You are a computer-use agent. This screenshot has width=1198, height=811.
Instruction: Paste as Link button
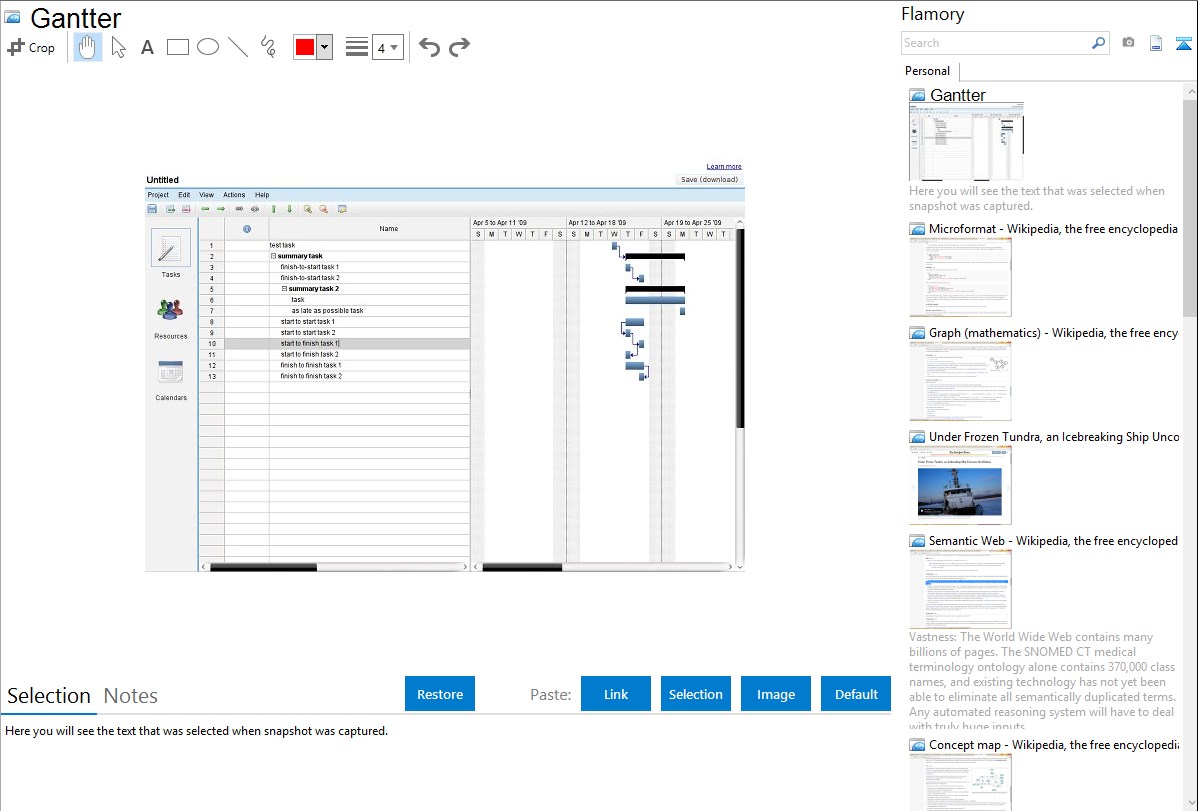coord(616,694)
